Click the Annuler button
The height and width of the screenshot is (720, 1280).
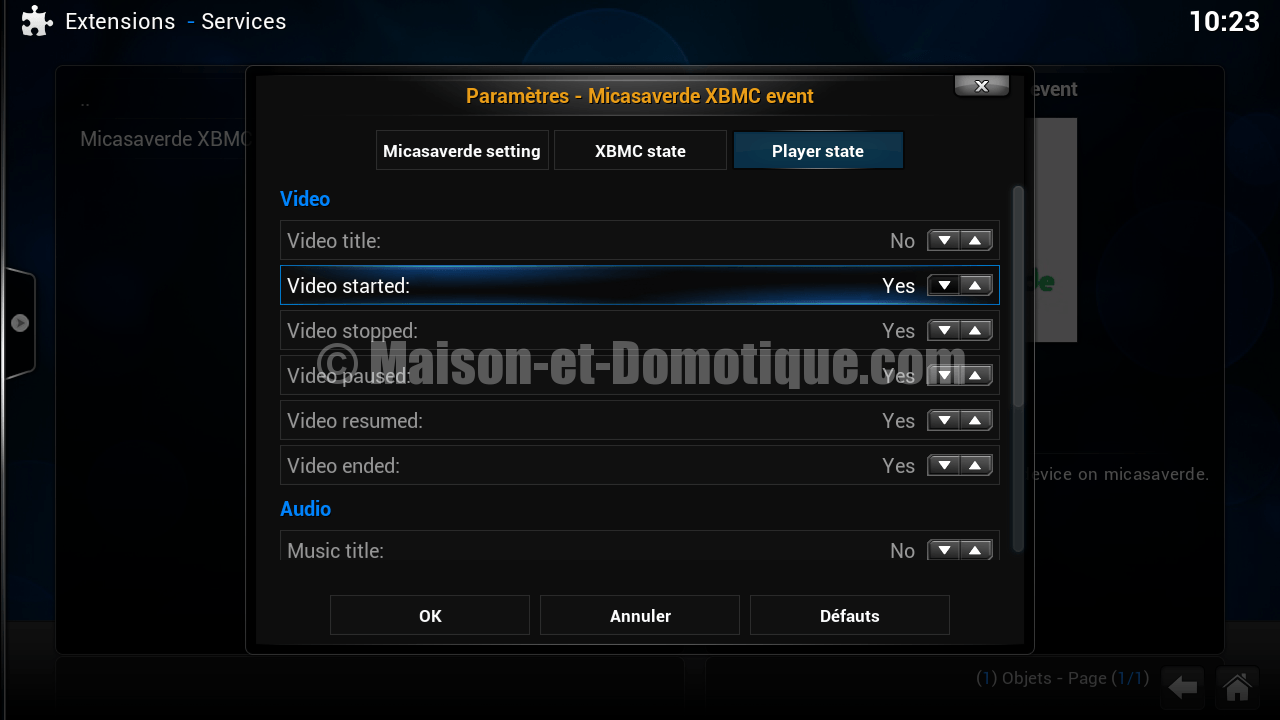(x=640, y=616)
